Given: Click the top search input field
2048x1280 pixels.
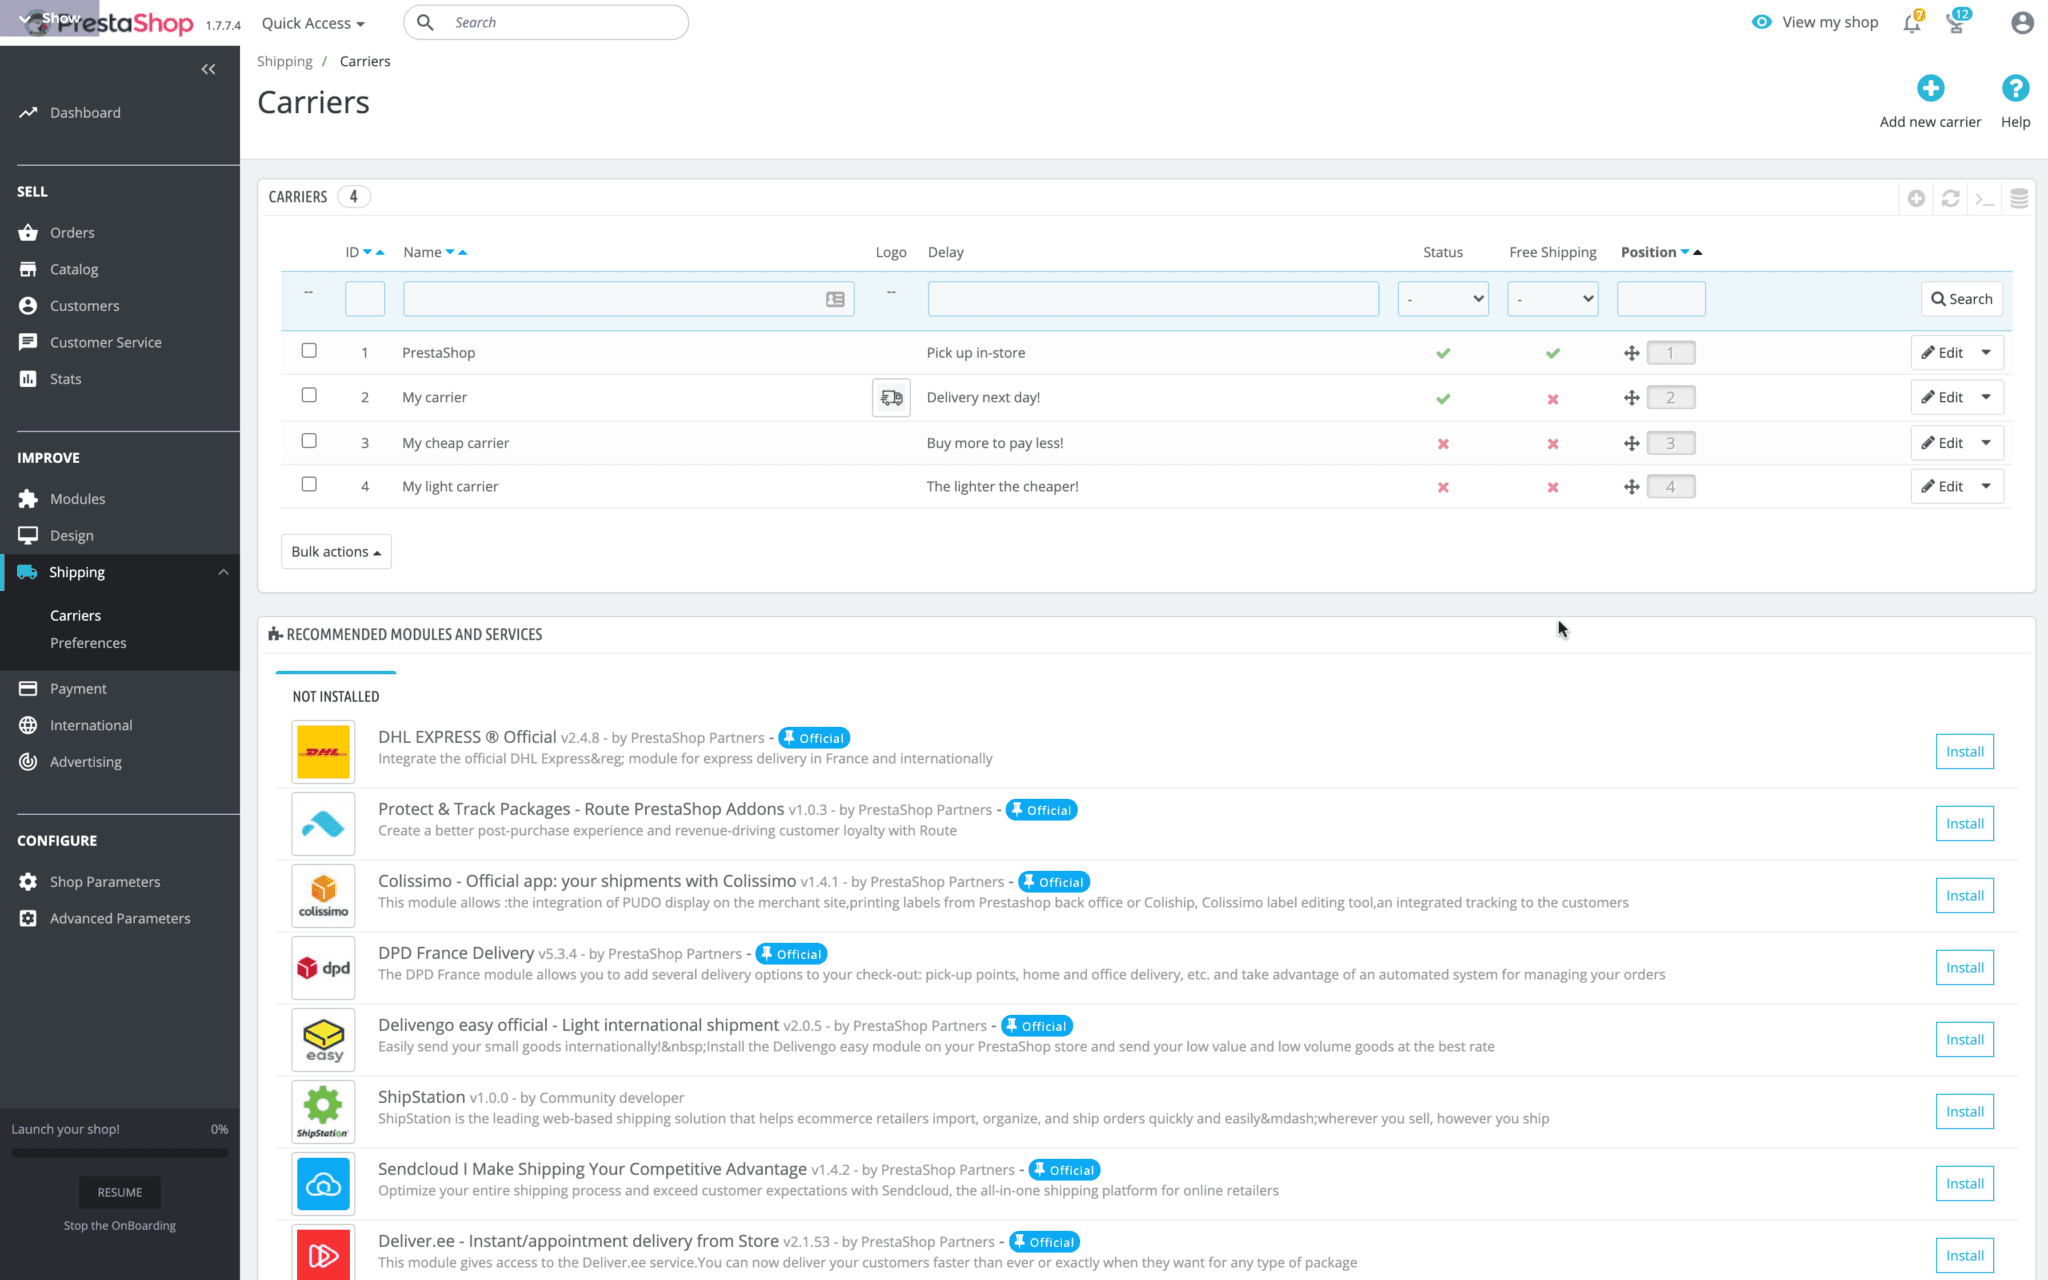Looking at the screenshot, I should [546, 22].
